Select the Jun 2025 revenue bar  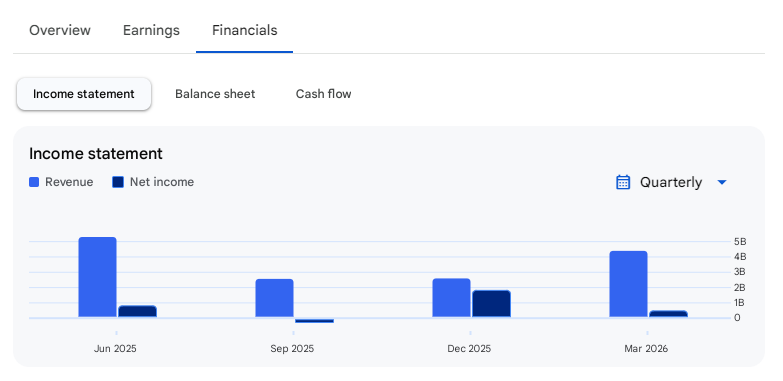(97, 277)
